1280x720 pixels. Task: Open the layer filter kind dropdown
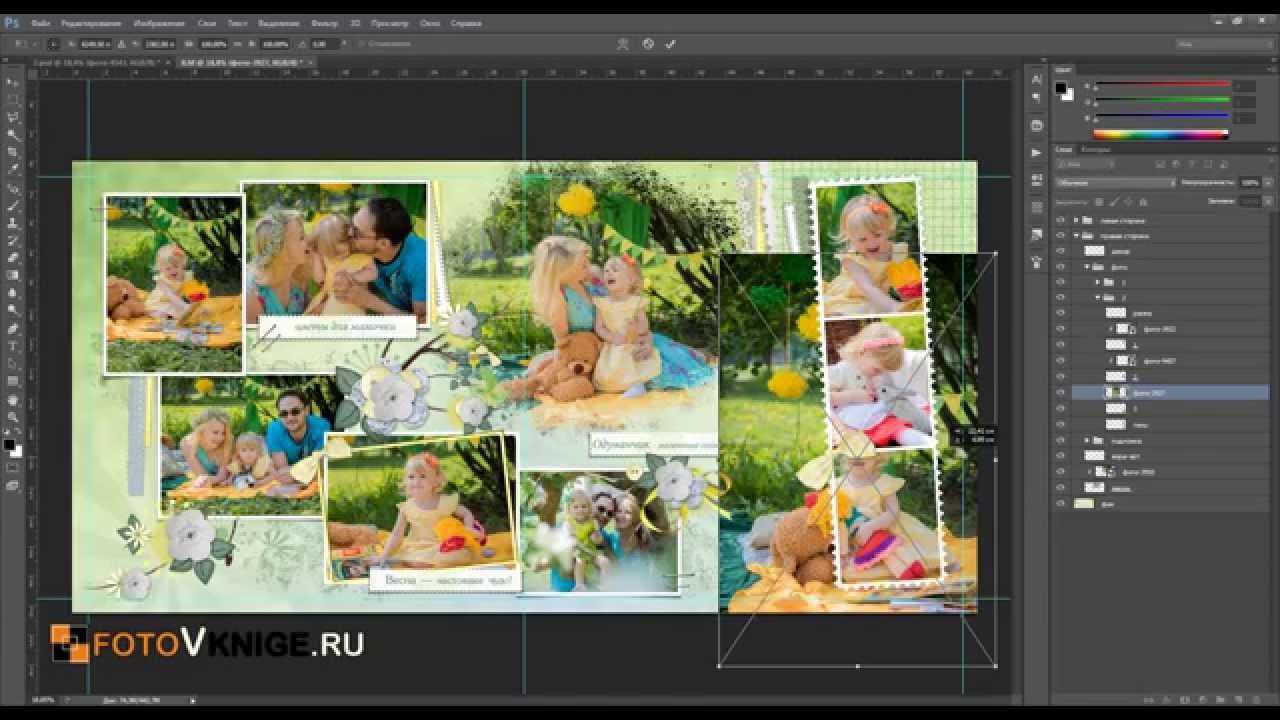1084,164
